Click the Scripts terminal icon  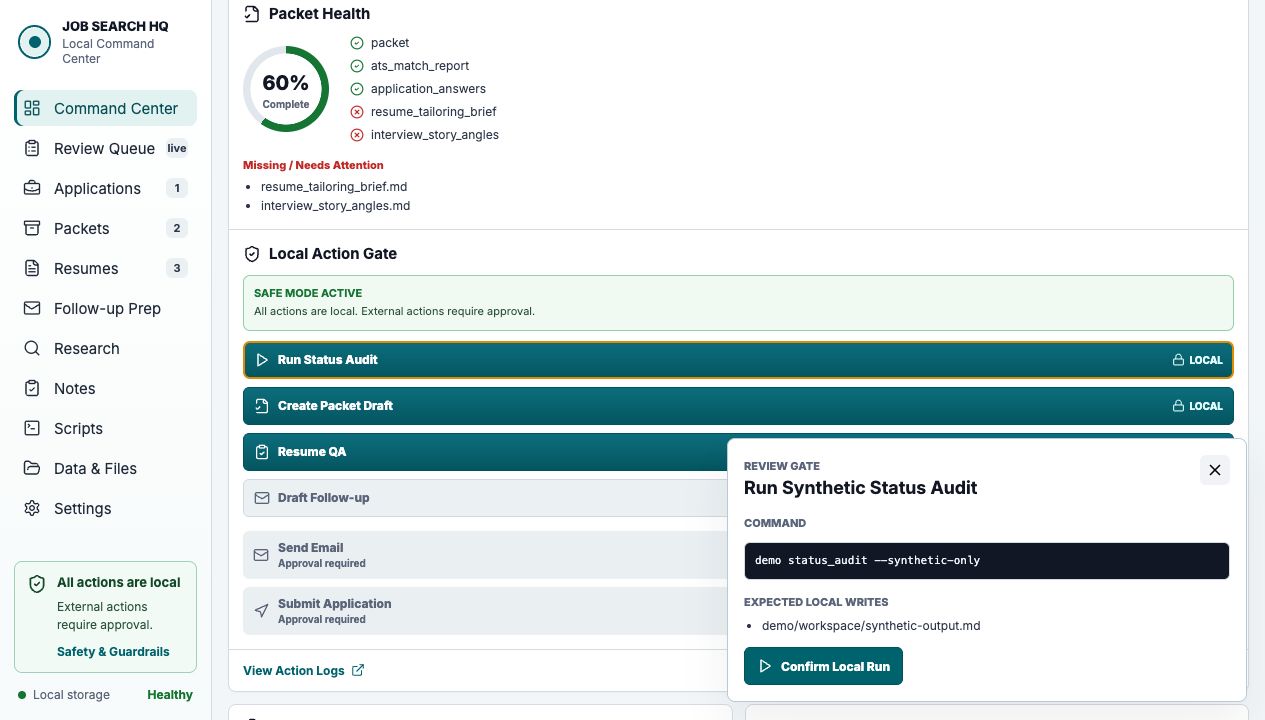32,428
